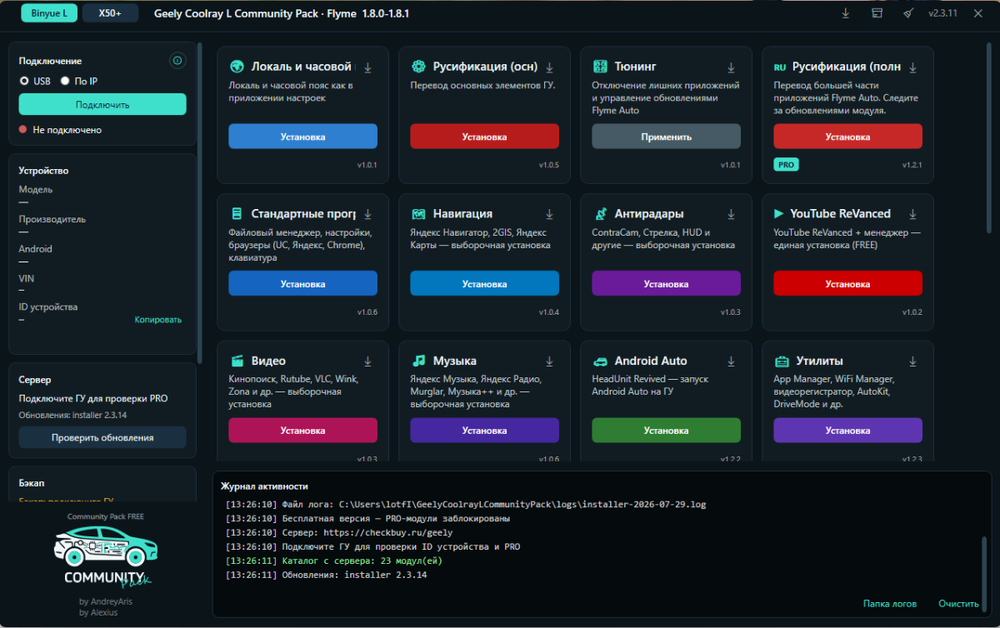Image resolution: width=1000 pixels, height=628 pixels.
Task: Click Копировать device ID link
Action: click(x=158, y=319)
